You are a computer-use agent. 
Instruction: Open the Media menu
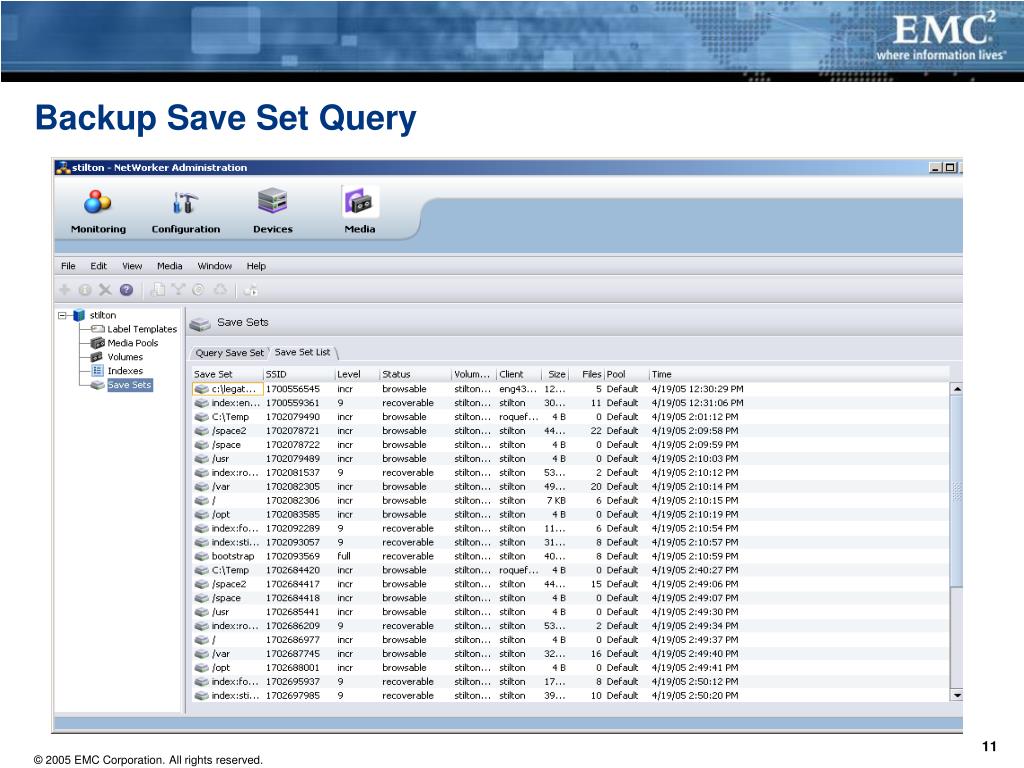tap(170, 266)
